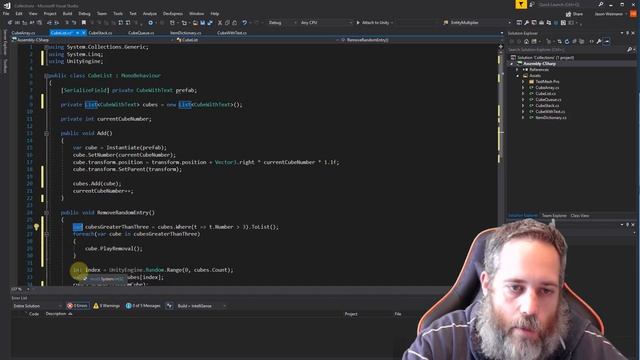Close the active CubeList.cs tab

(x=83, y=33)
